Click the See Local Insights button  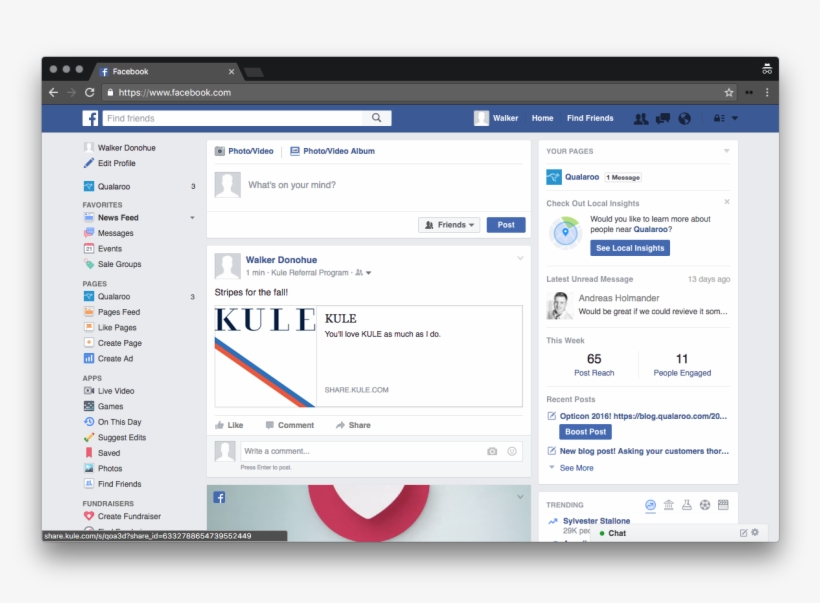629,247
